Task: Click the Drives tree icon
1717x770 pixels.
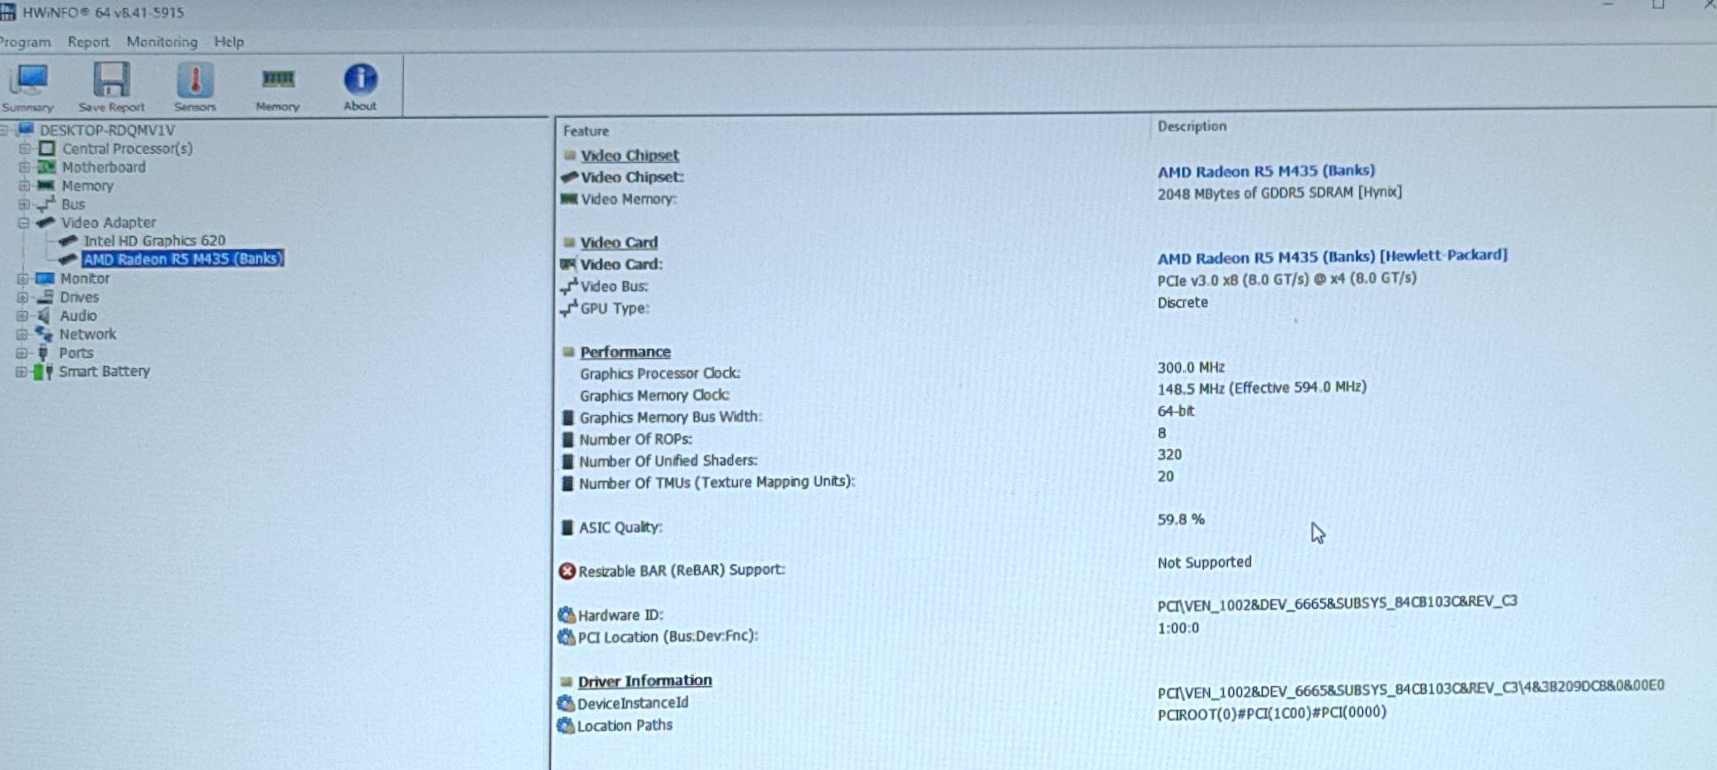Action: (x=44, y=297)
